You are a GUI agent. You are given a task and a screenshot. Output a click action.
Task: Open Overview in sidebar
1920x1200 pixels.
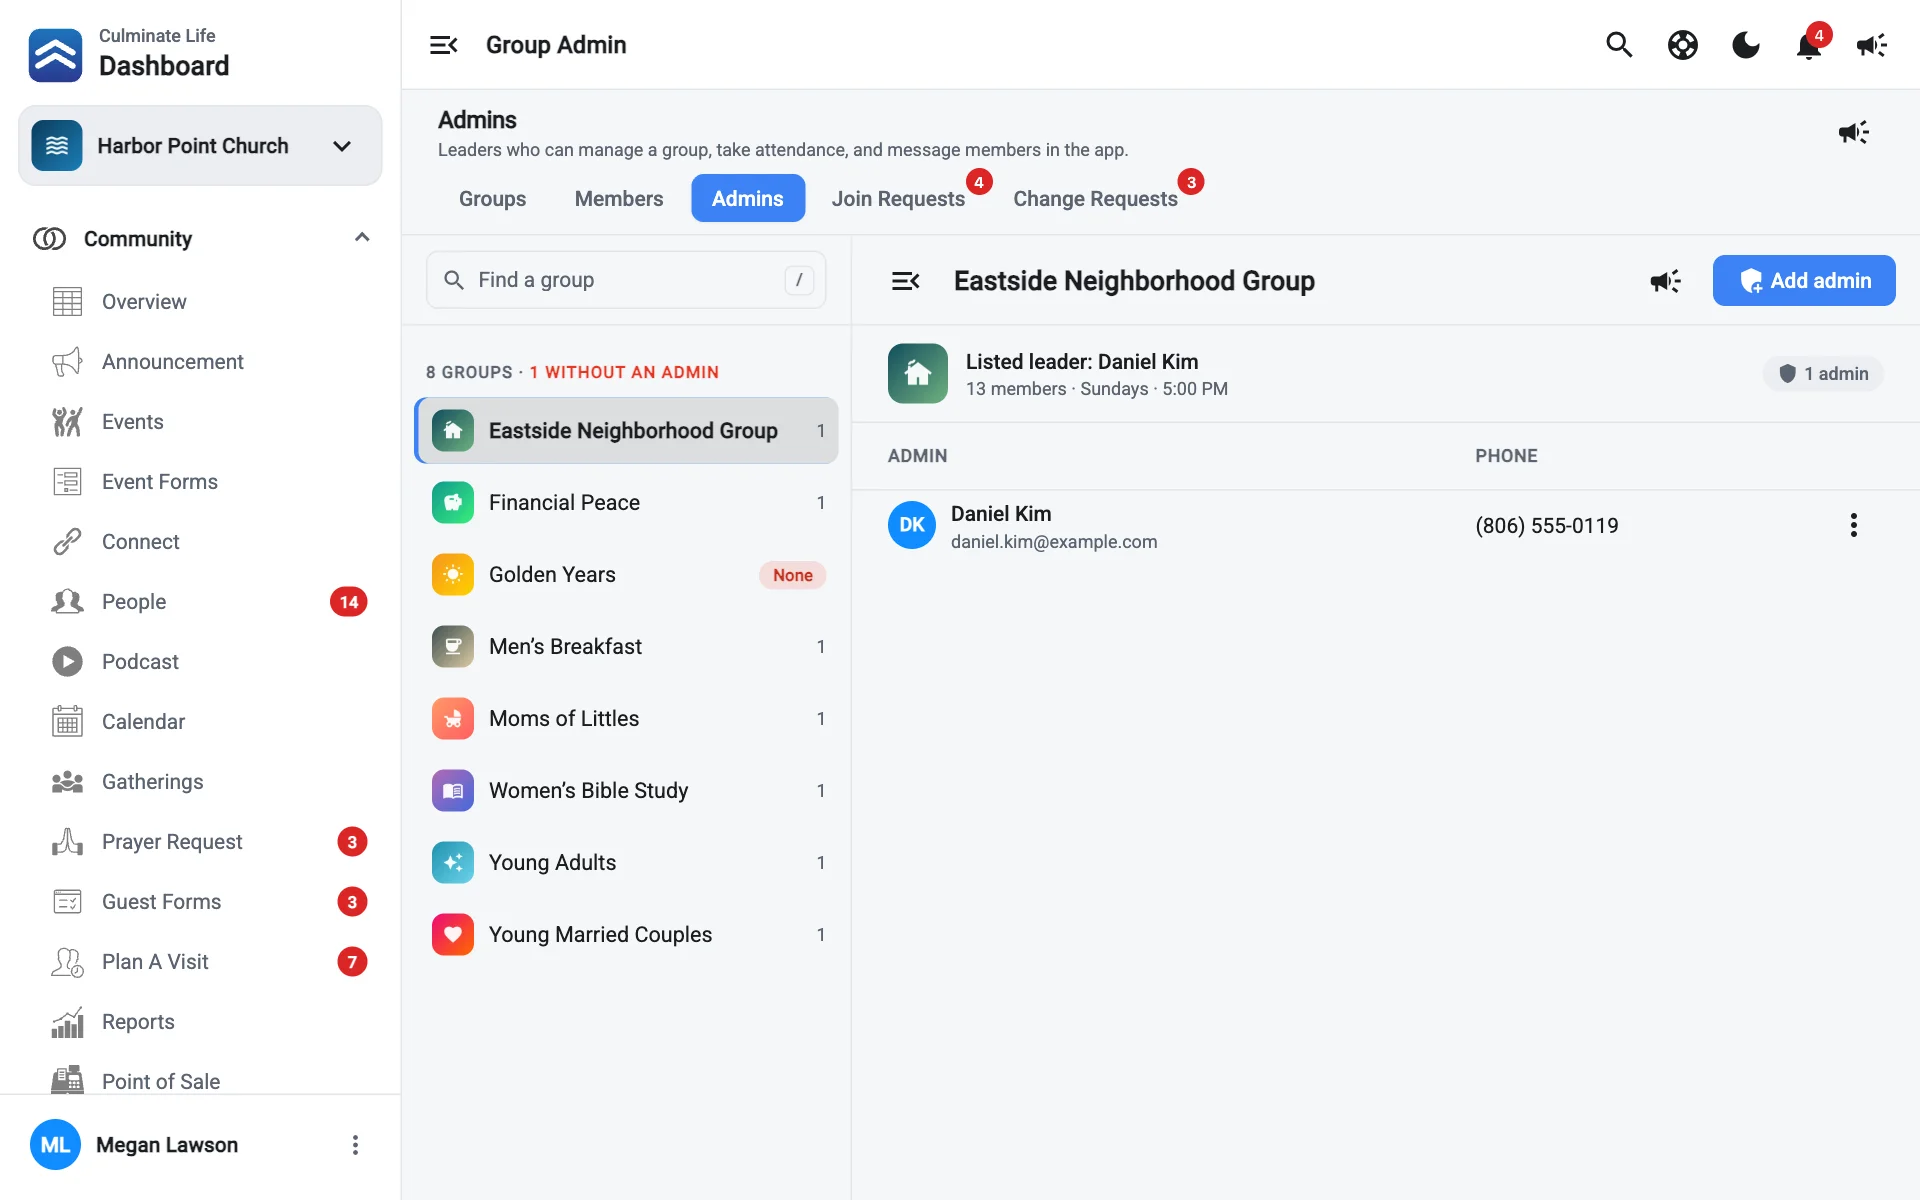click(200, 302)
